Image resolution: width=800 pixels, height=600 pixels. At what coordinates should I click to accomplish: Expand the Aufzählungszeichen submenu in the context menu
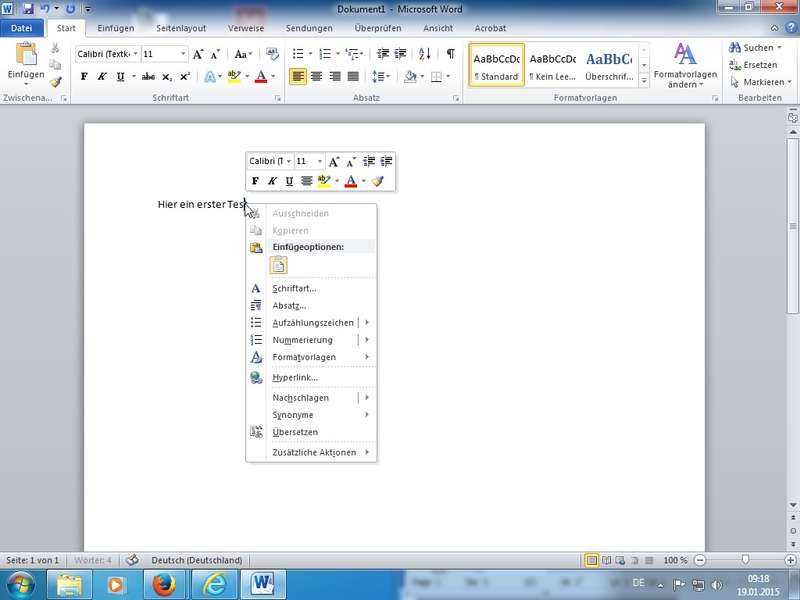367,323
